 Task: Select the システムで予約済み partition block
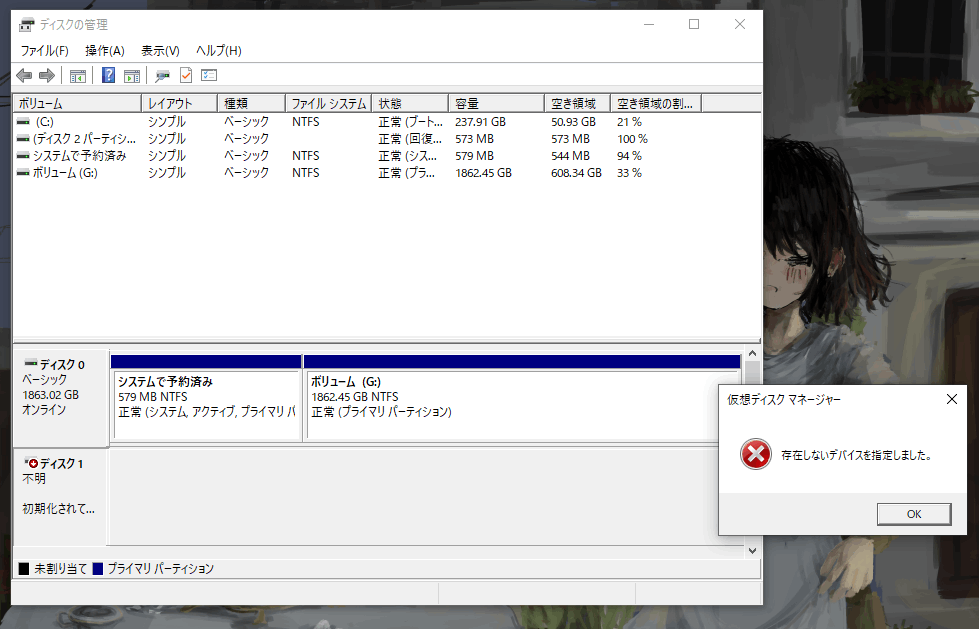pyautogui.click(x=205, y=400)
